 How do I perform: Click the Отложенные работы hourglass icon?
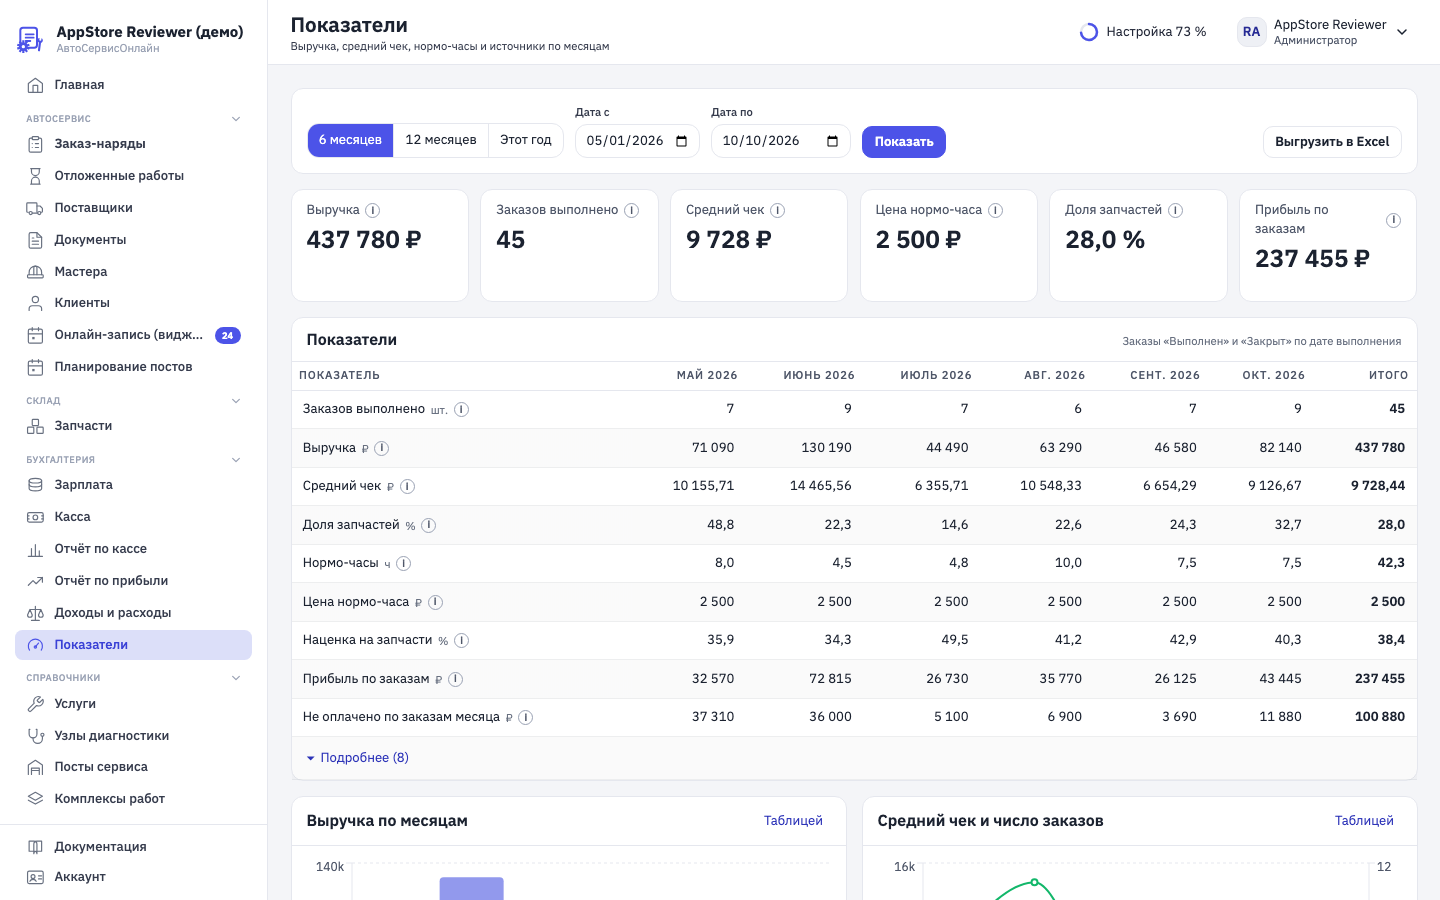35,176
